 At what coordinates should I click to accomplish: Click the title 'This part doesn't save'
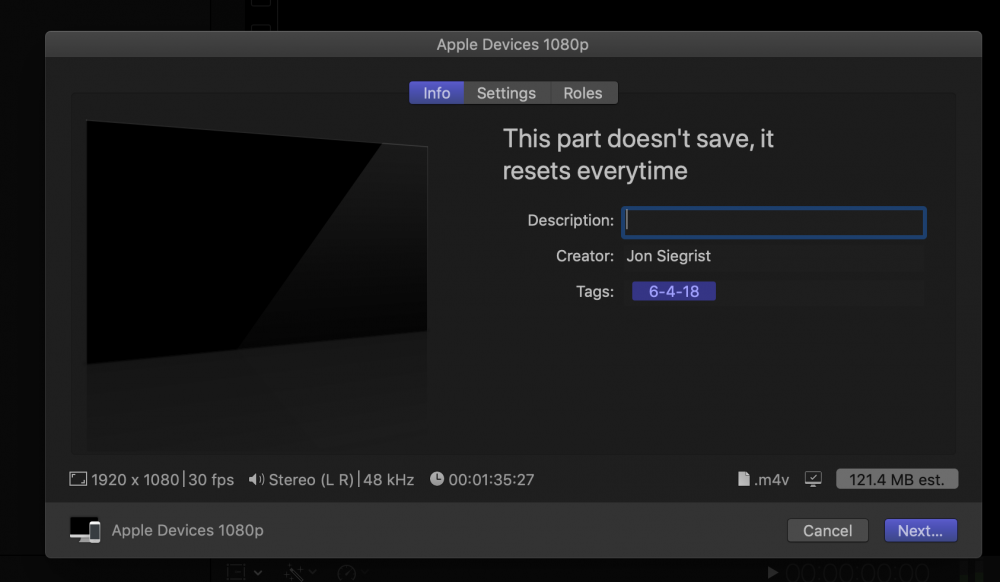(x=638, y=154)
